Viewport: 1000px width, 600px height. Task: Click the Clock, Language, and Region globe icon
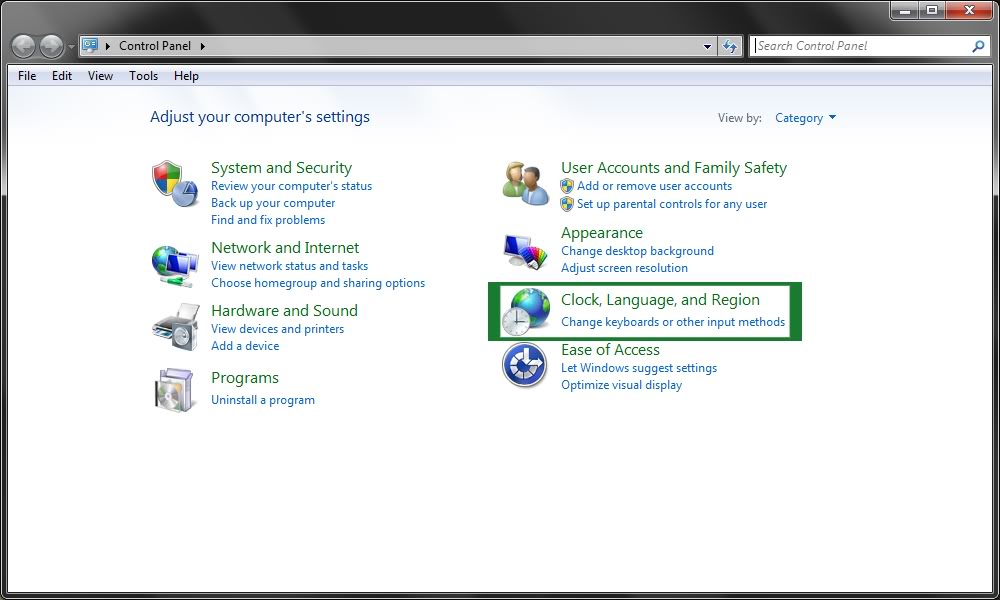[525, 311]
